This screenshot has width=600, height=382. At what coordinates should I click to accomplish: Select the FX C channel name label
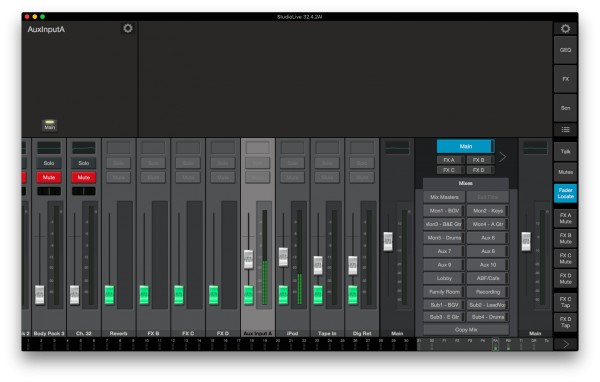click(x=188, y=333)
